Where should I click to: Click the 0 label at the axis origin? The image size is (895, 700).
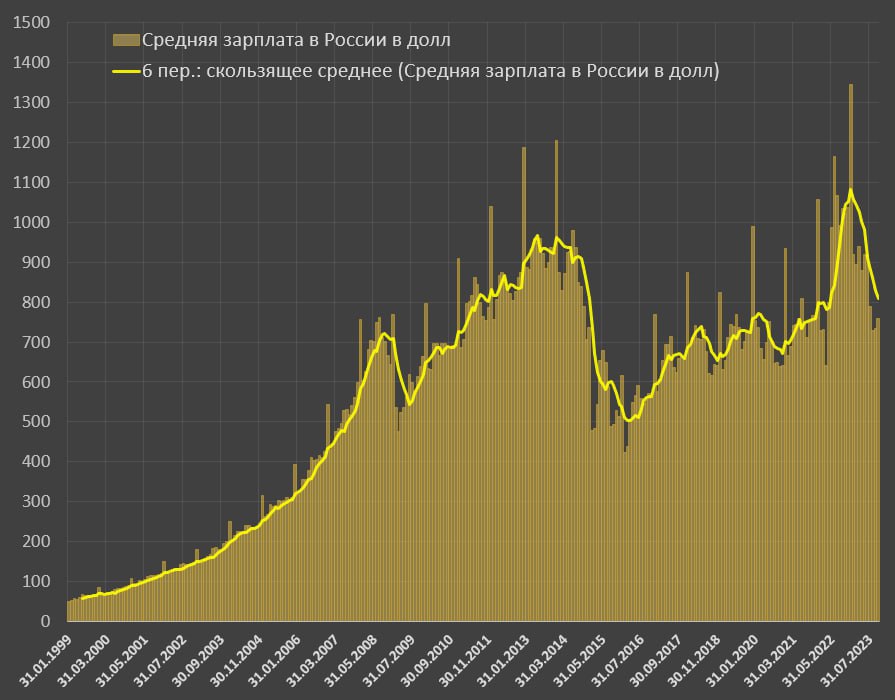click(x=48, y=622)
